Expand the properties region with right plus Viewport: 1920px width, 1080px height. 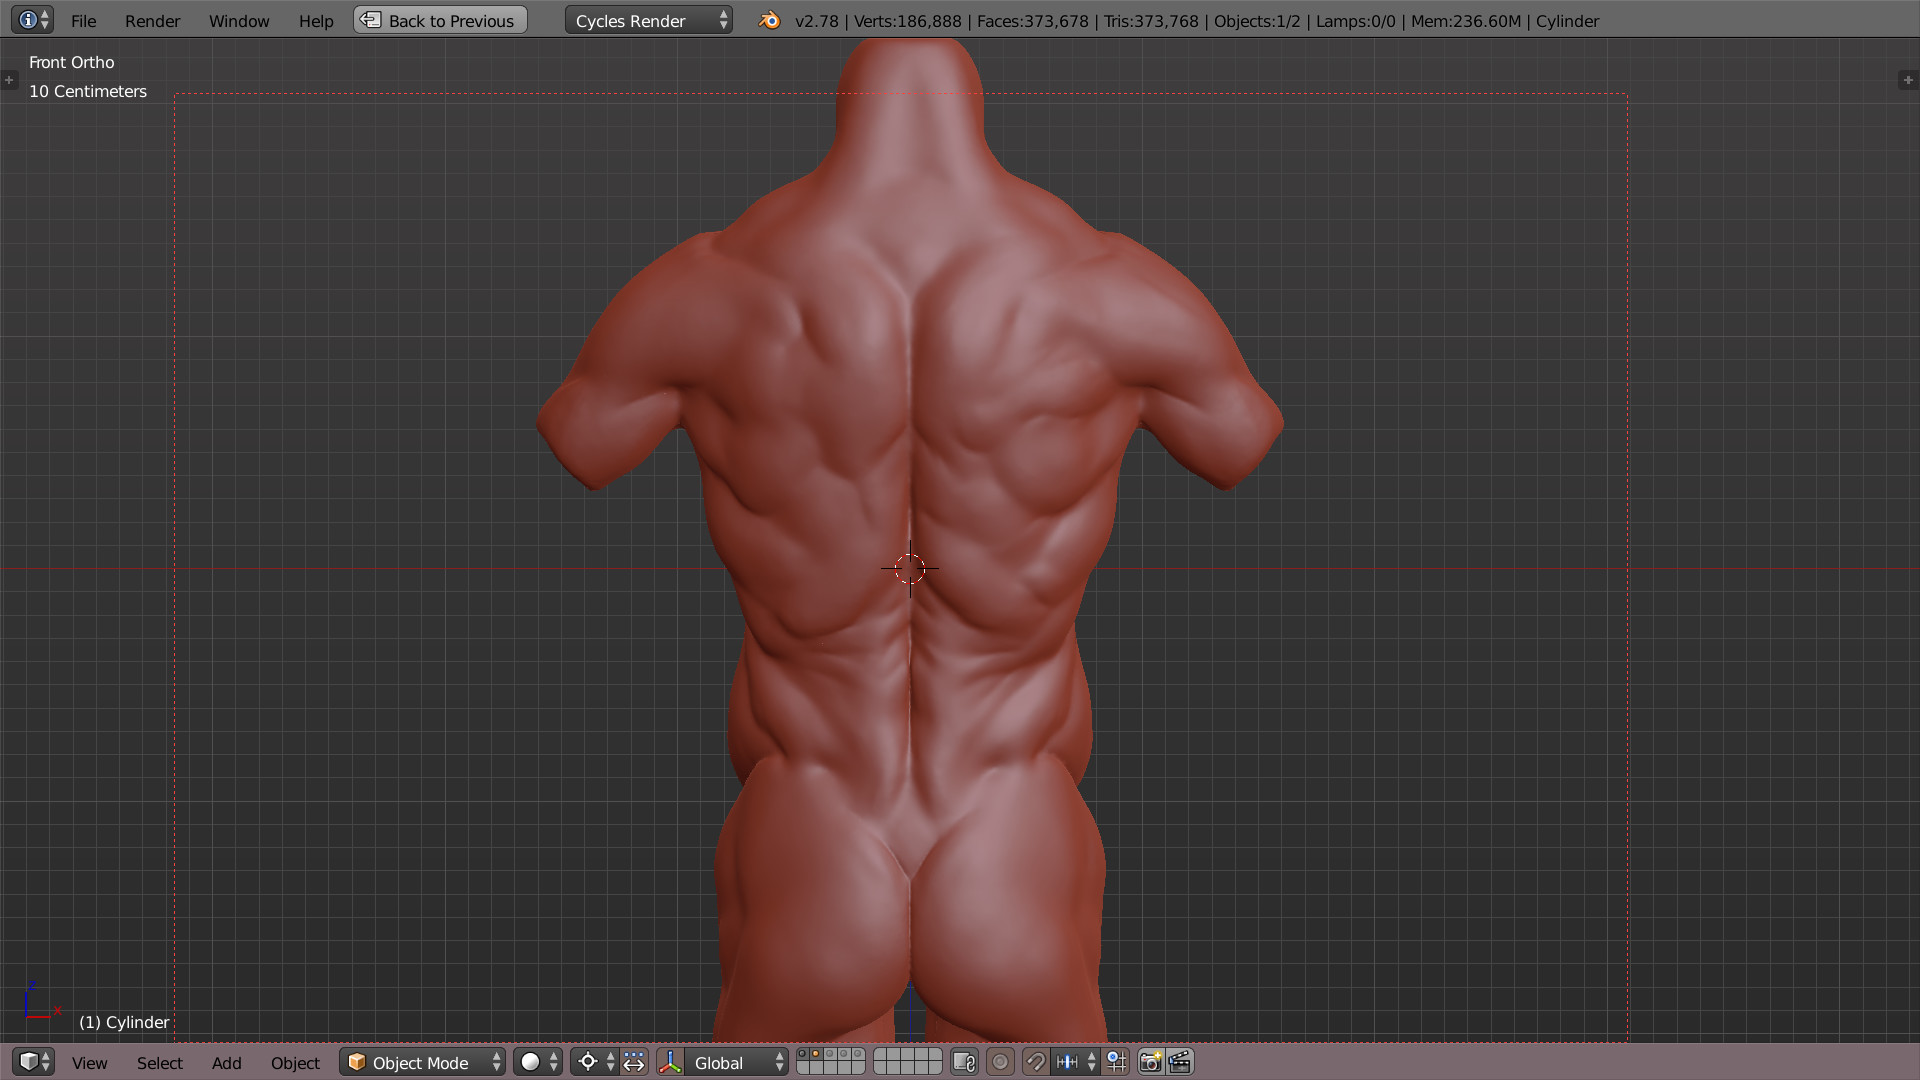[1908, 80]
